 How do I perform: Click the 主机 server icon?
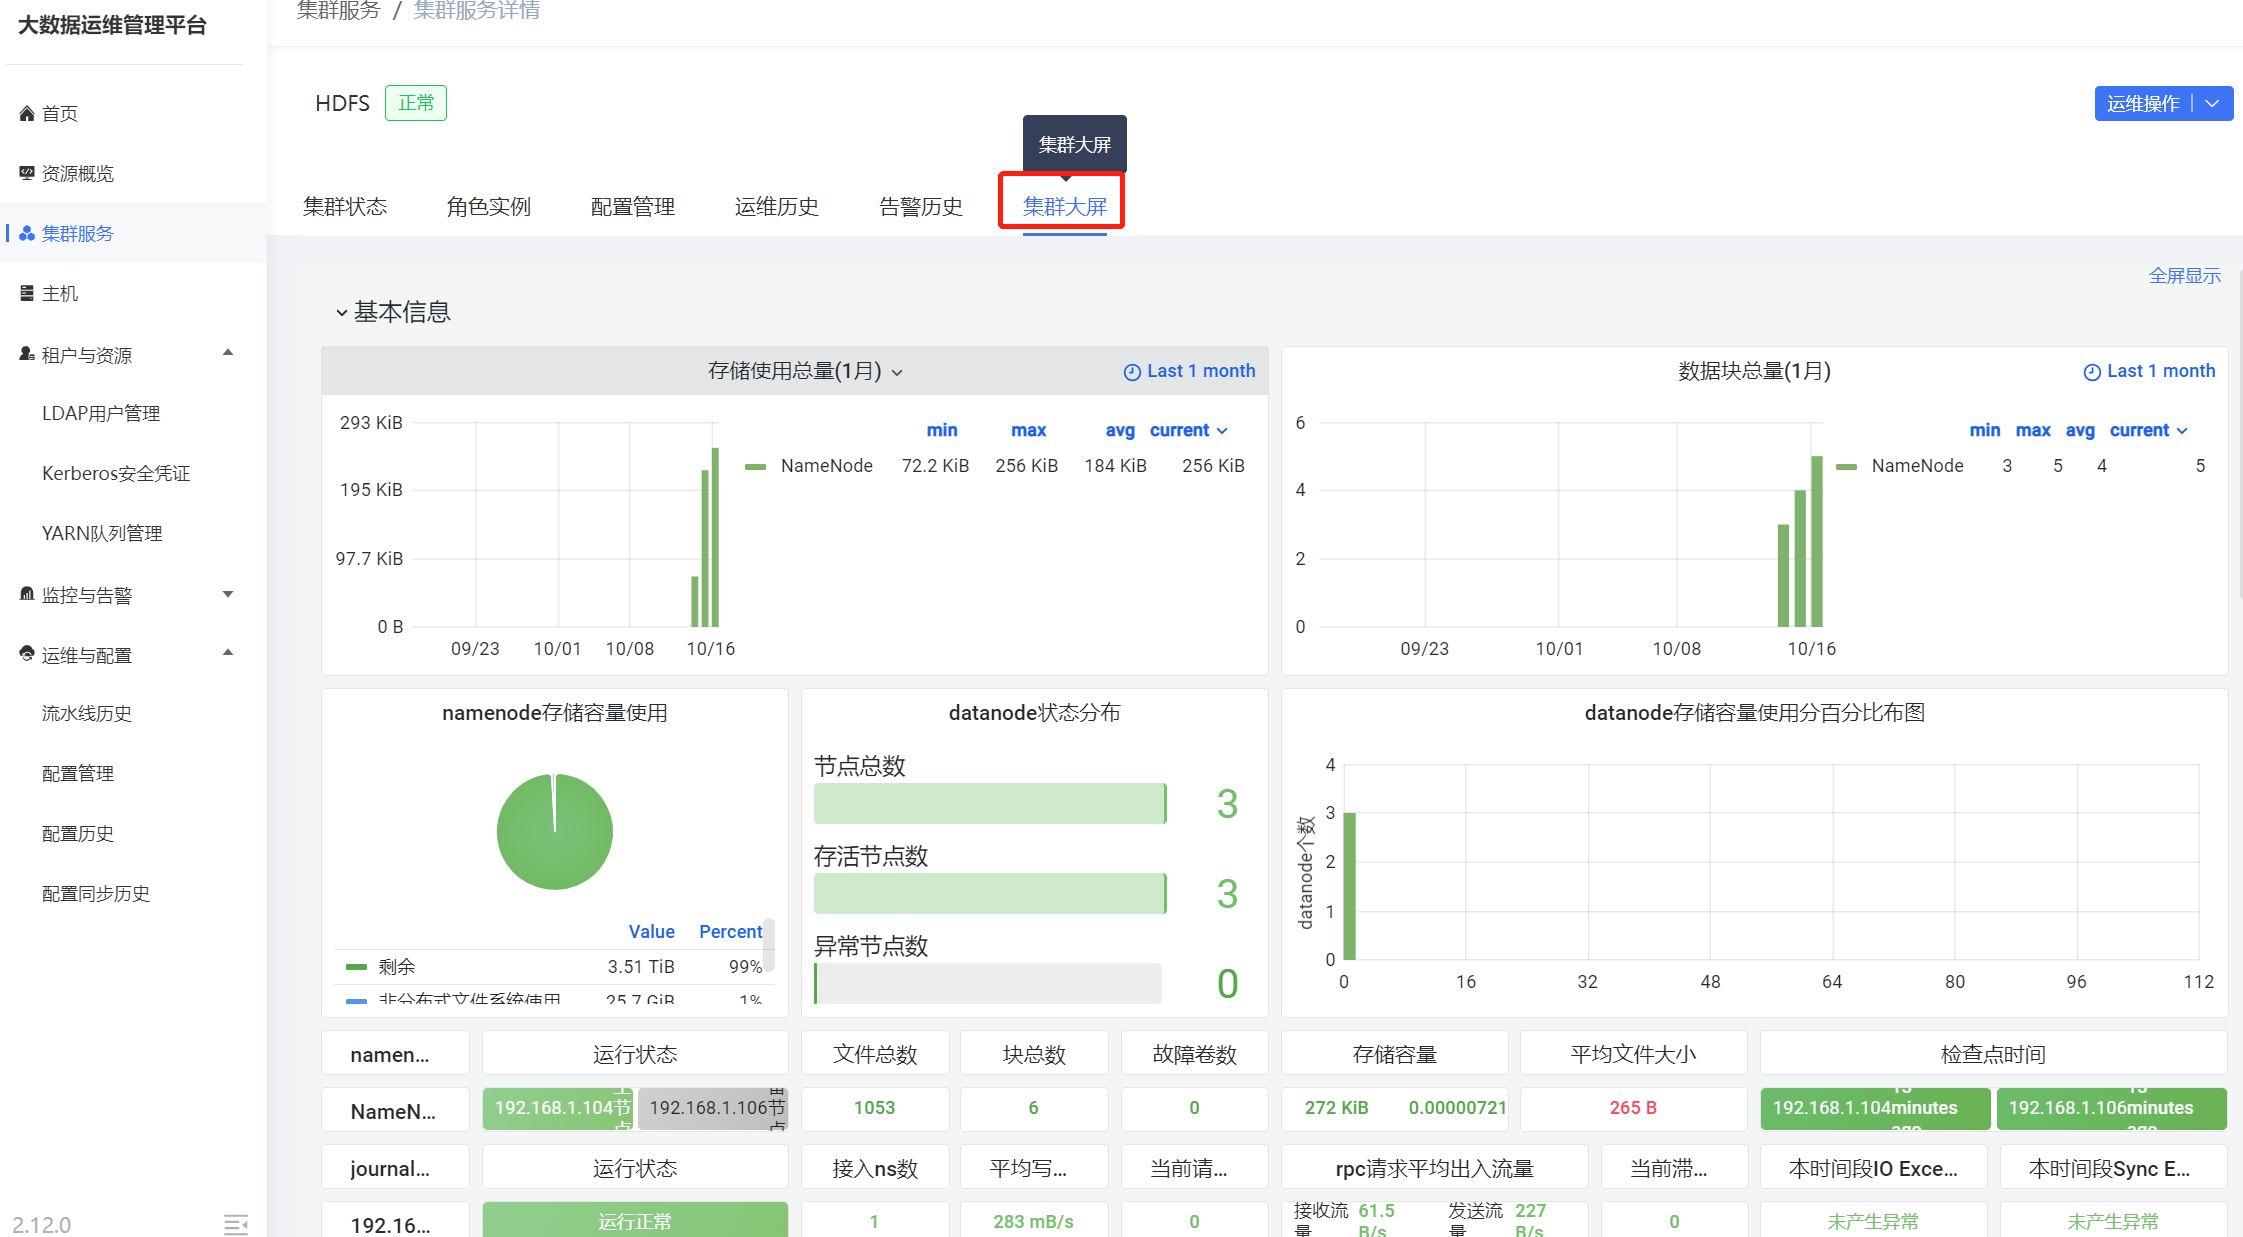[27, 293]
